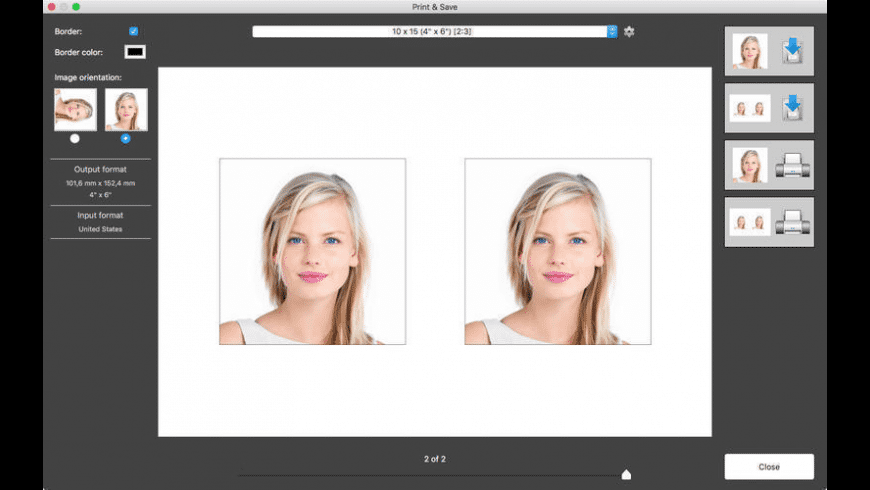Click the Output format label

100,169
